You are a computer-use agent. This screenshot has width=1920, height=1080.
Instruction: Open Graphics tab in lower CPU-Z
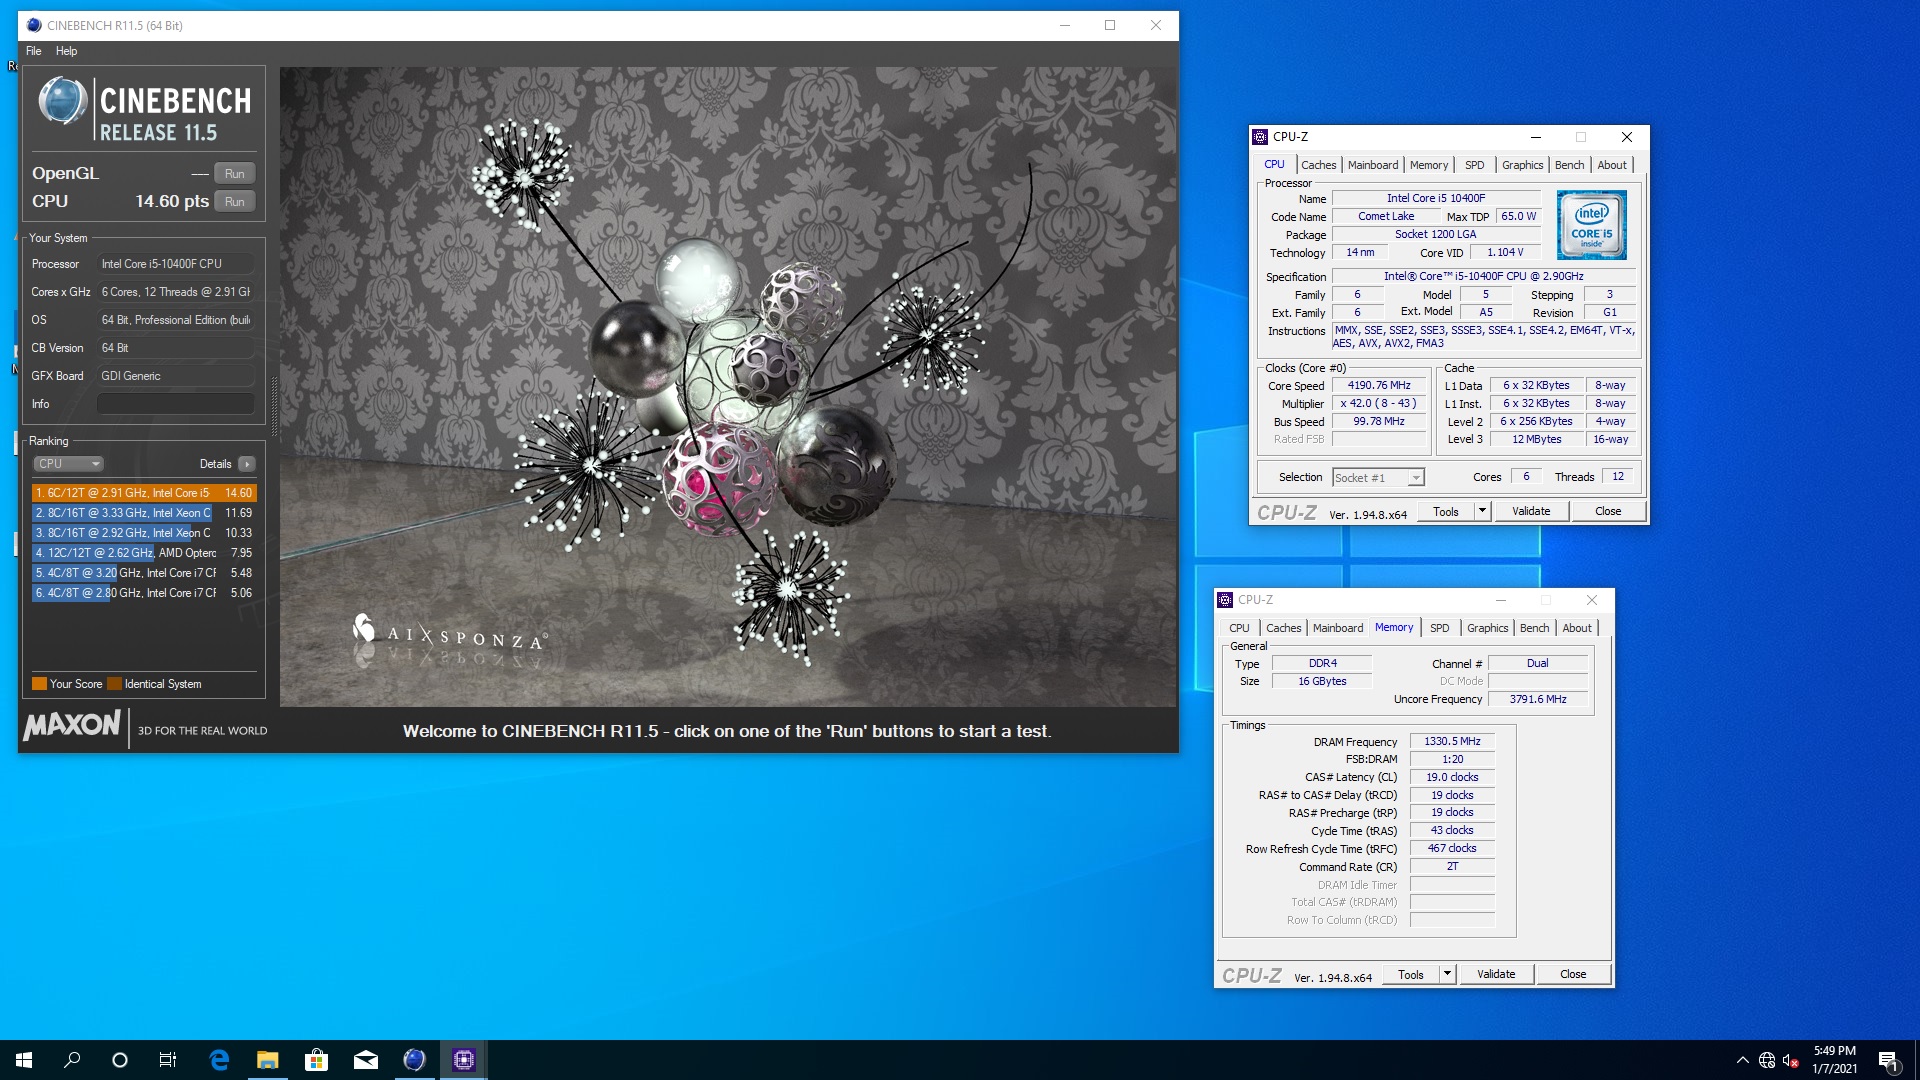1487,628
